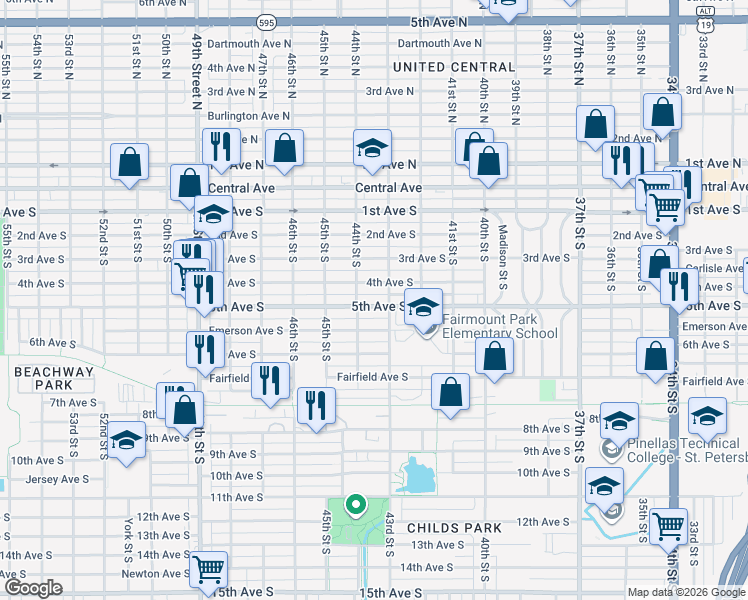
Task: Click the Google logo
Action: 33,589
